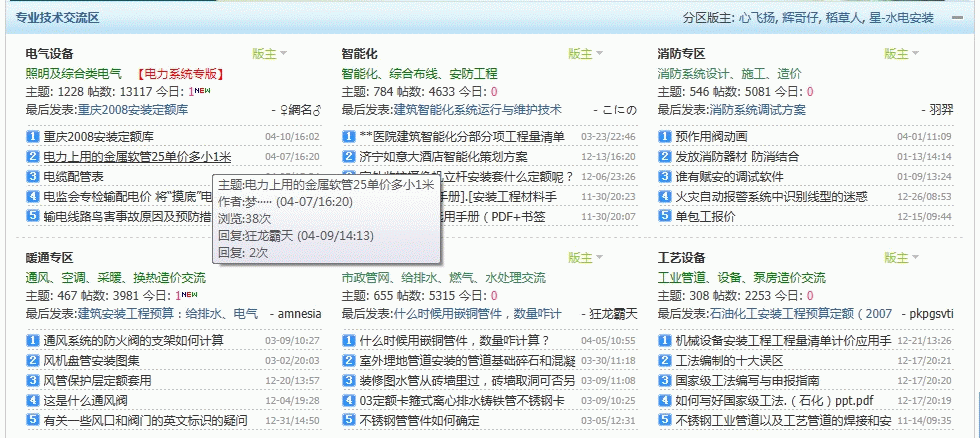Click number 2 icon beside 风机盘管安装图集
Viewport: 980px width, 438px height.
pos(33,360)
